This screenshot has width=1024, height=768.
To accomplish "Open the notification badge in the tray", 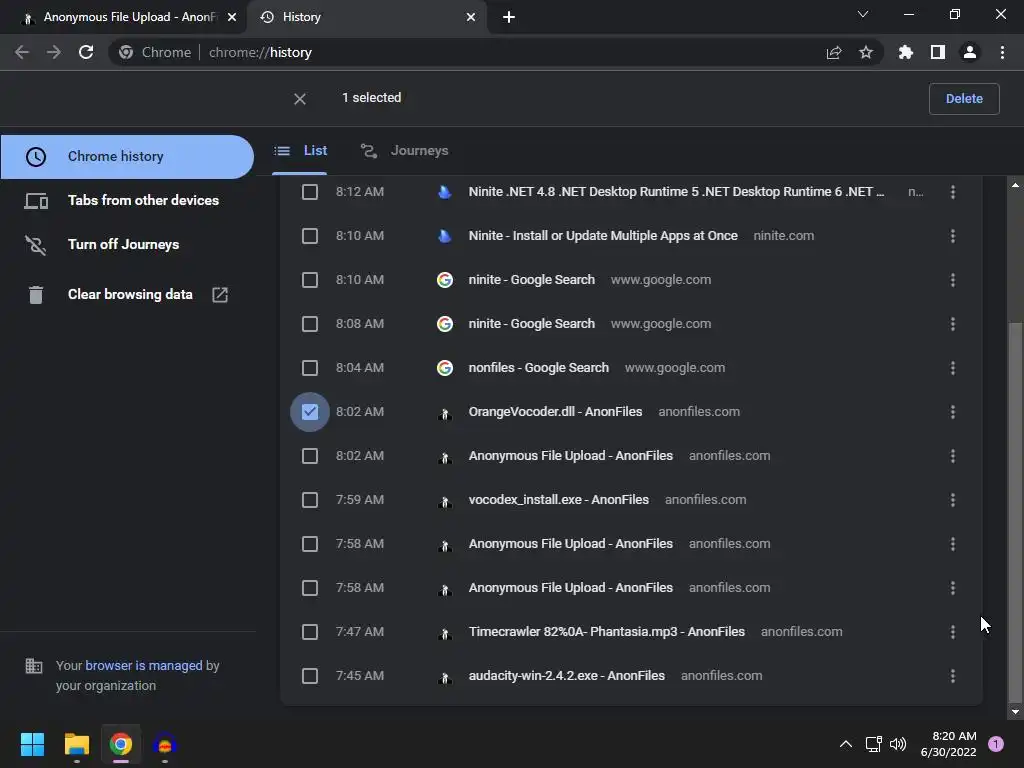I will pyautogui.click(x=996, y=744).
